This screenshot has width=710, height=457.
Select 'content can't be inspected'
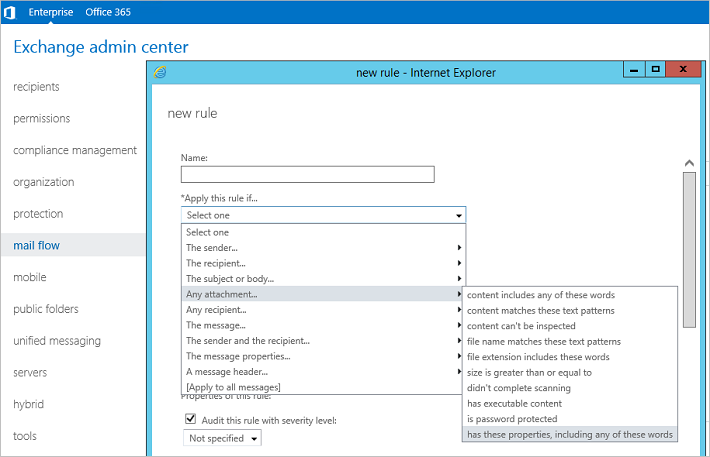click(x=570, y=326)
